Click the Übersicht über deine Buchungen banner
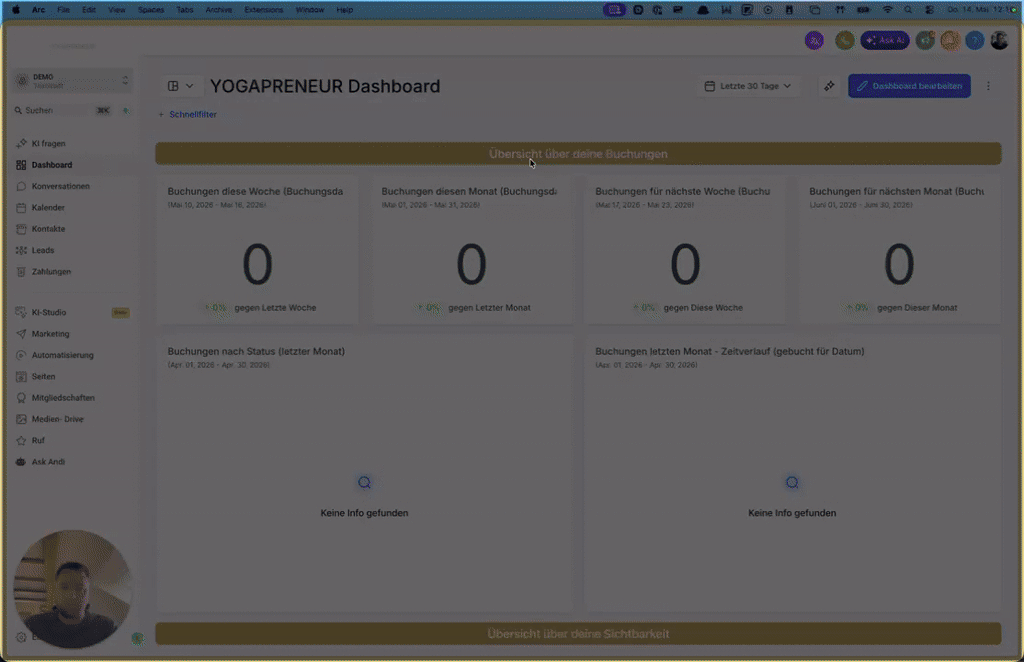The image size is (1024, 662). pyautogui.click(x=578, y=154)
